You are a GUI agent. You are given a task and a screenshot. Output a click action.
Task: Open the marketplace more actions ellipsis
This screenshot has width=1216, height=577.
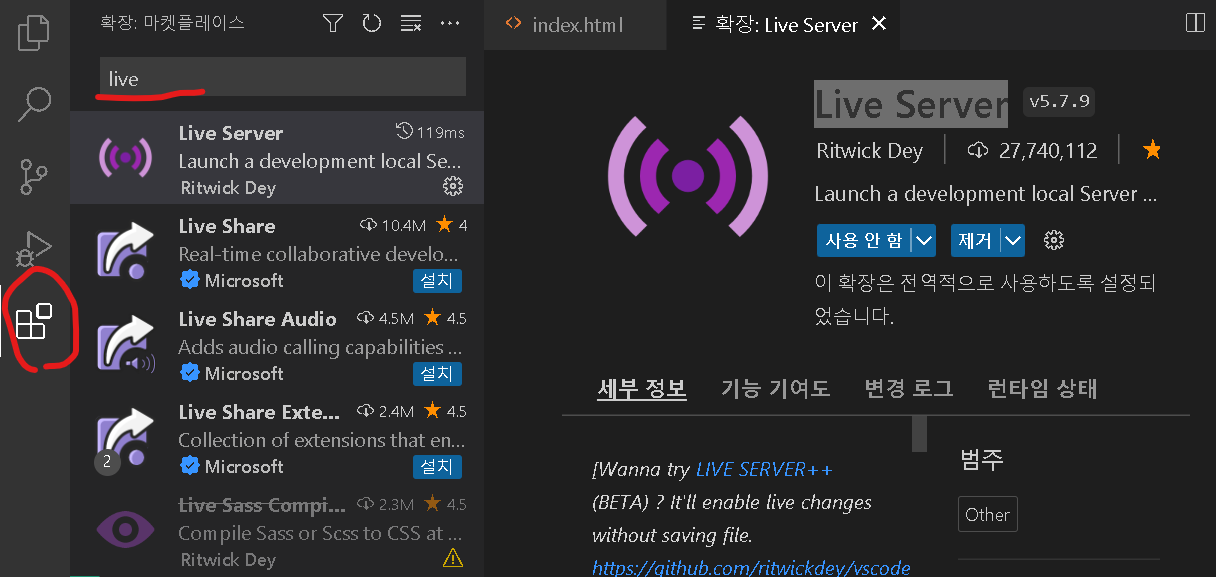450,23
